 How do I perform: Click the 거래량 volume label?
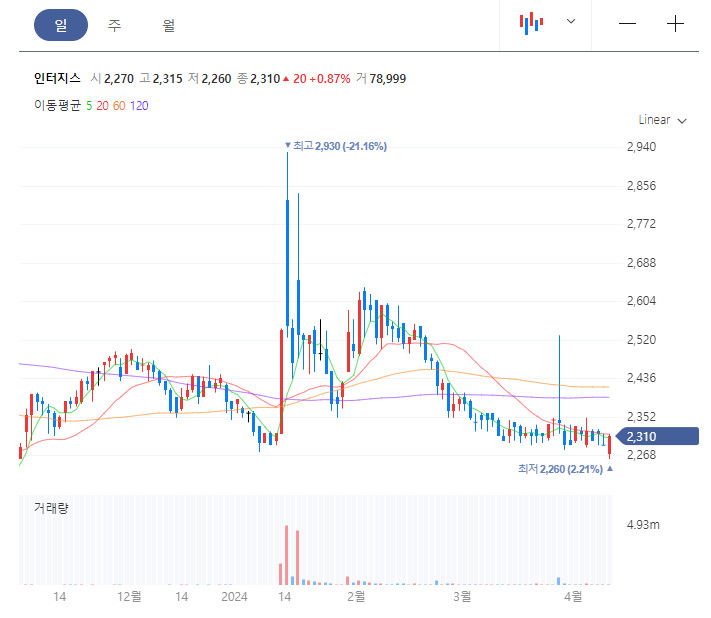pos(51,508)
